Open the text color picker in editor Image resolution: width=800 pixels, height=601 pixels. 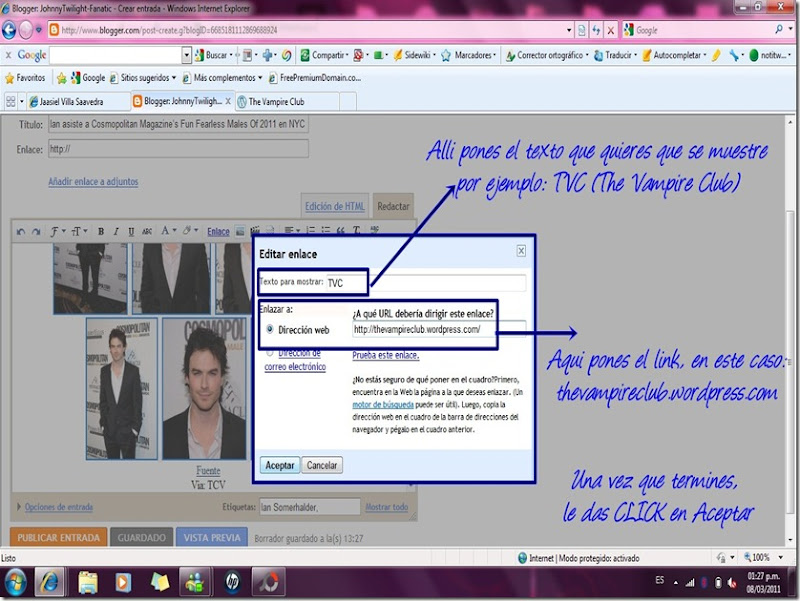[x=168, y=231]
